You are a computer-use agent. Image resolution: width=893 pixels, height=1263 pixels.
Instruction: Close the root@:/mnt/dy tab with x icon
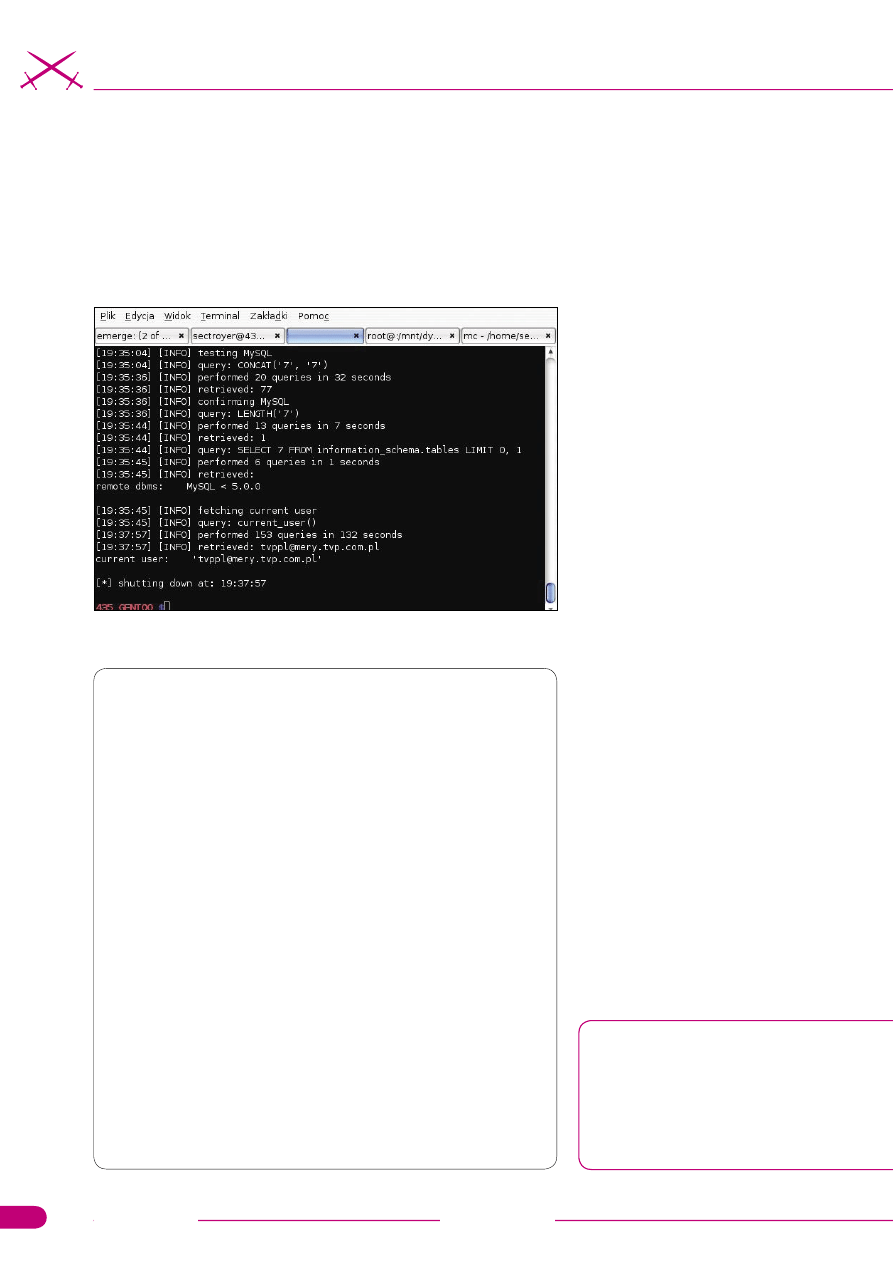(x=452, y=337)
